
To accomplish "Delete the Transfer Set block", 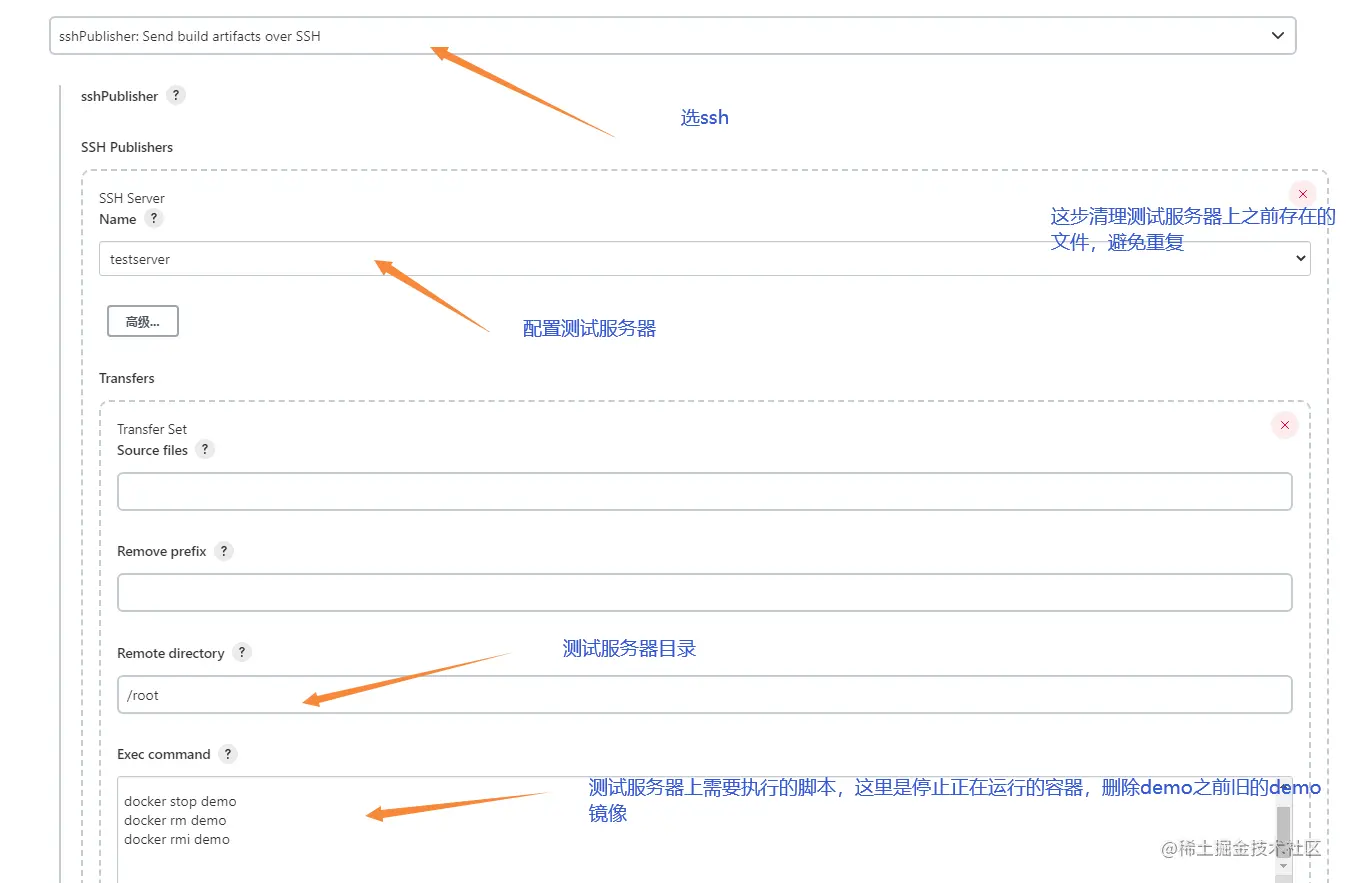I will [x=1284, y=425].
